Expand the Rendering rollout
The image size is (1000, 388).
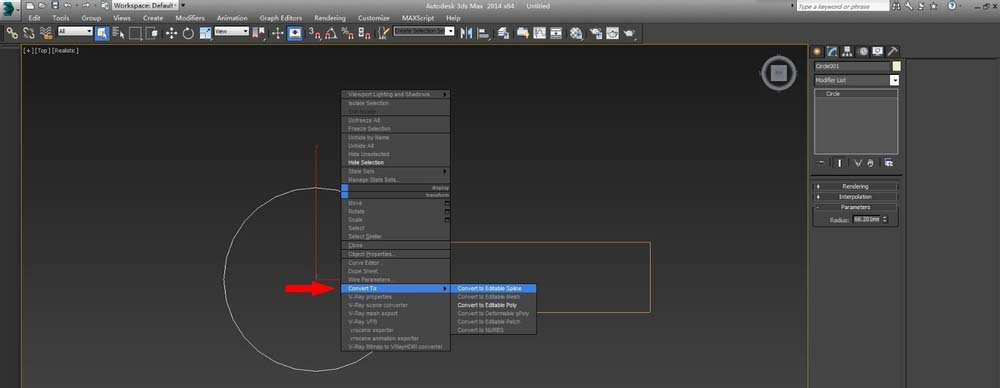[x=855, y=186]
